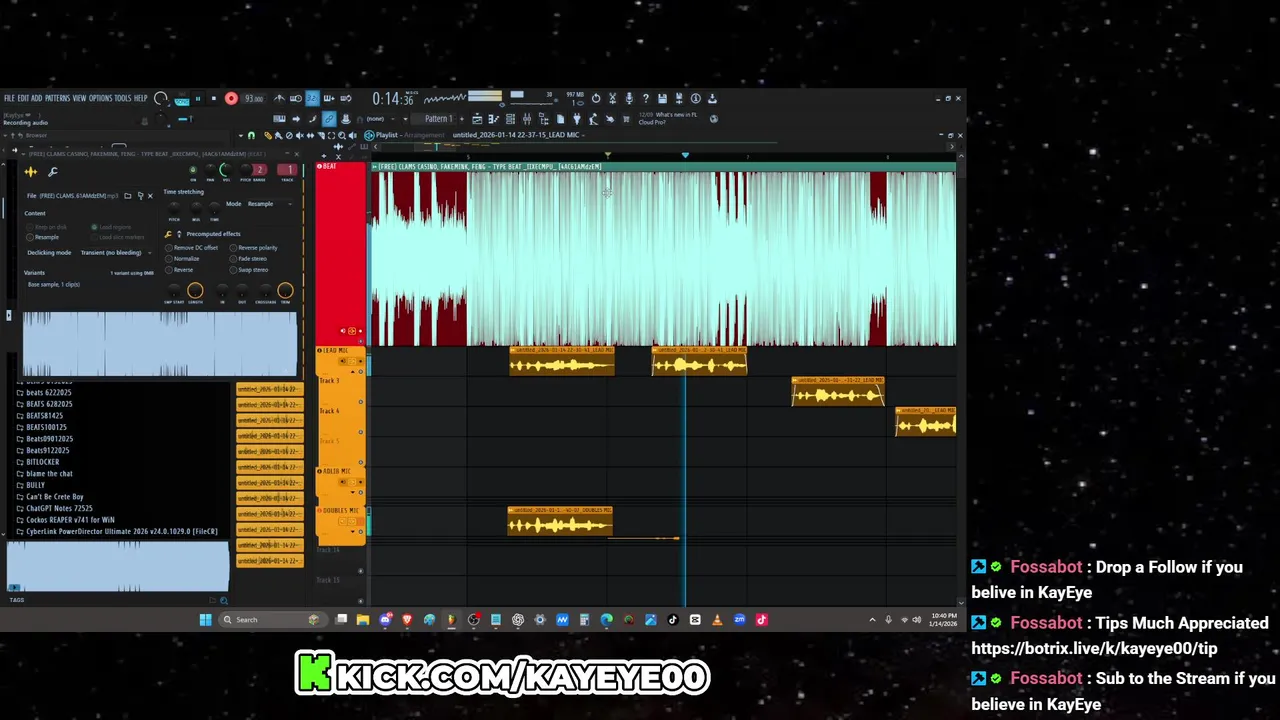Select the playlist zoom magnifier tool
The height and width of the screenshot is (720, 1280).
click(342, 135)
